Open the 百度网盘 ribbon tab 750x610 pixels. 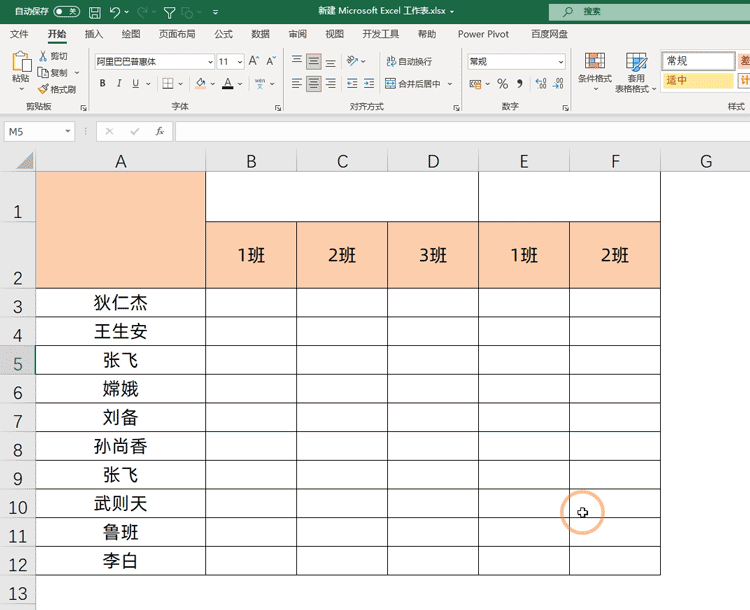[x=549, y=34]
